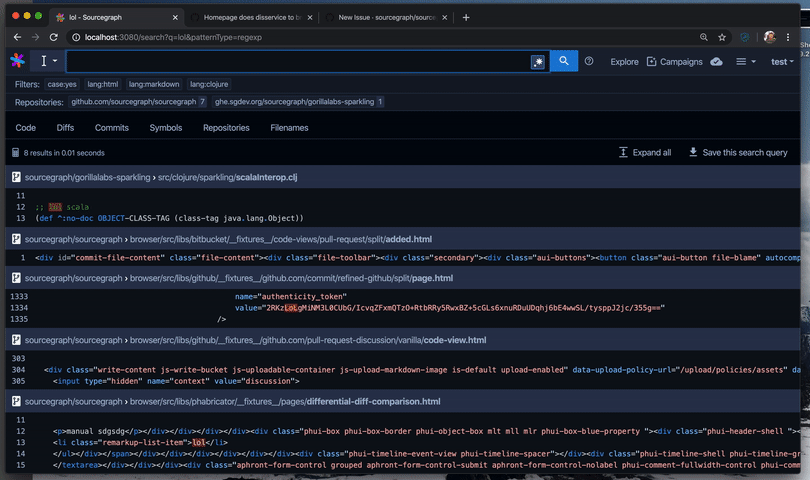Switch to the Repositories tab
This screenshot has height=480, width=810.
(226, 128)
